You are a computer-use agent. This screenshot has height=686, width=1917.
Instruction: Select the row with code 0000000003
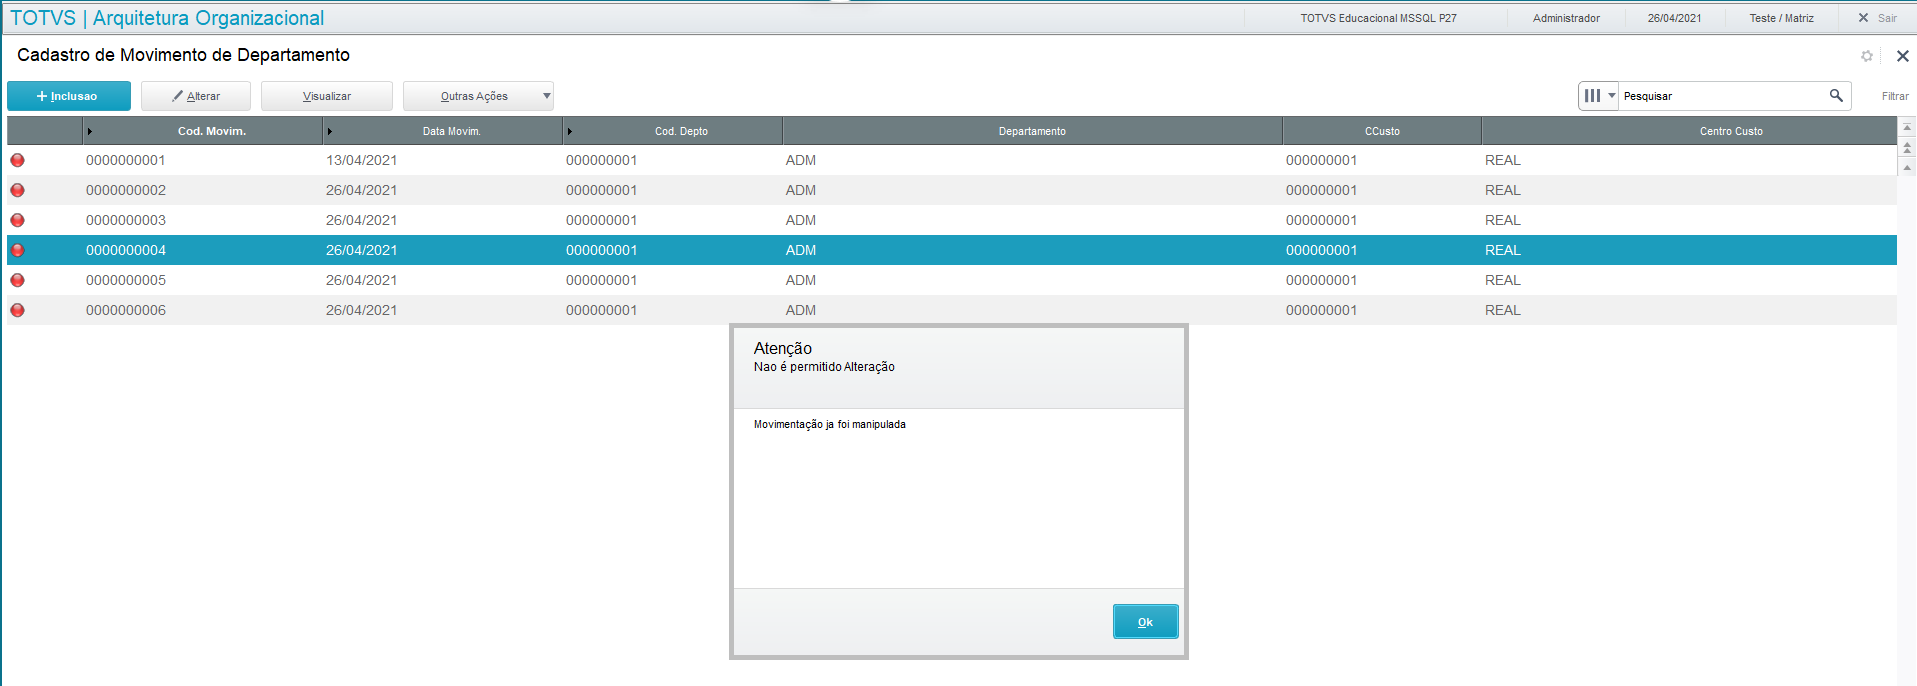952,220
